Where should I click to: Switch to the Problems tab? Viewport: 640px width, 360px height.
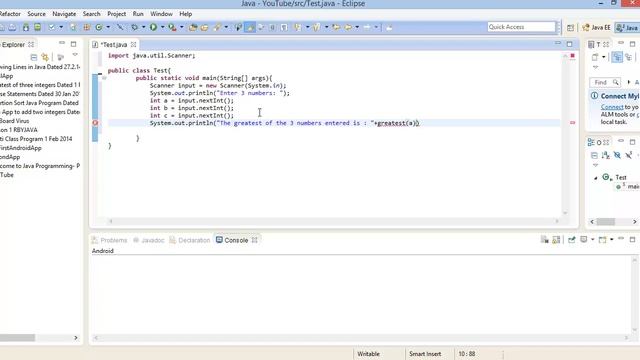pyautogui.click(x=109, y=240)
